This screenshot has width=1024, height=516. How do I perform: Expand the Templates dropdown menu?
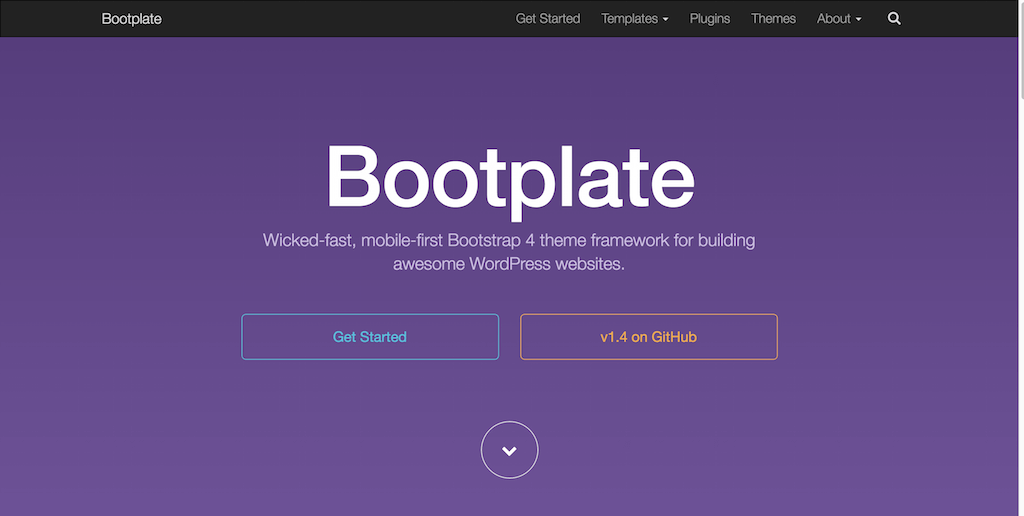pos(634,18)
